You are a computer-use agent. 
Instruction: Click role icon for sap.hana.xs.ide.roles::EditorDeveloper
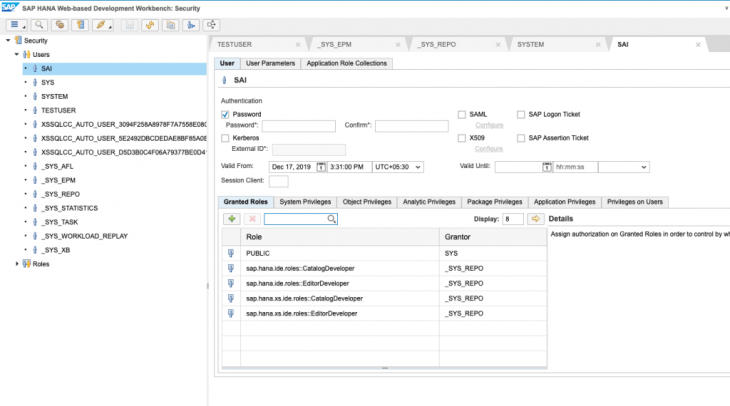pos(231,313)
